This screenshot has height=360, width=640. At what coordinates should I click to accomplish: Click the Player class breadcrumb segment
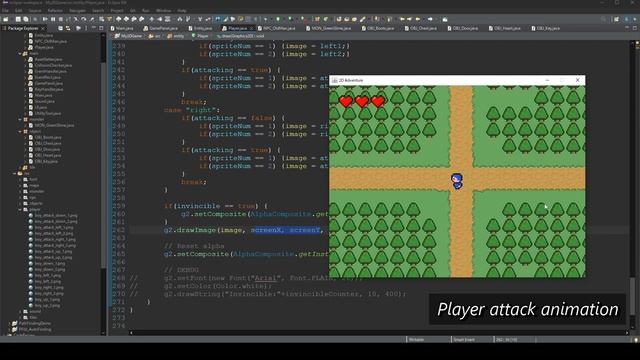point(200,36)
